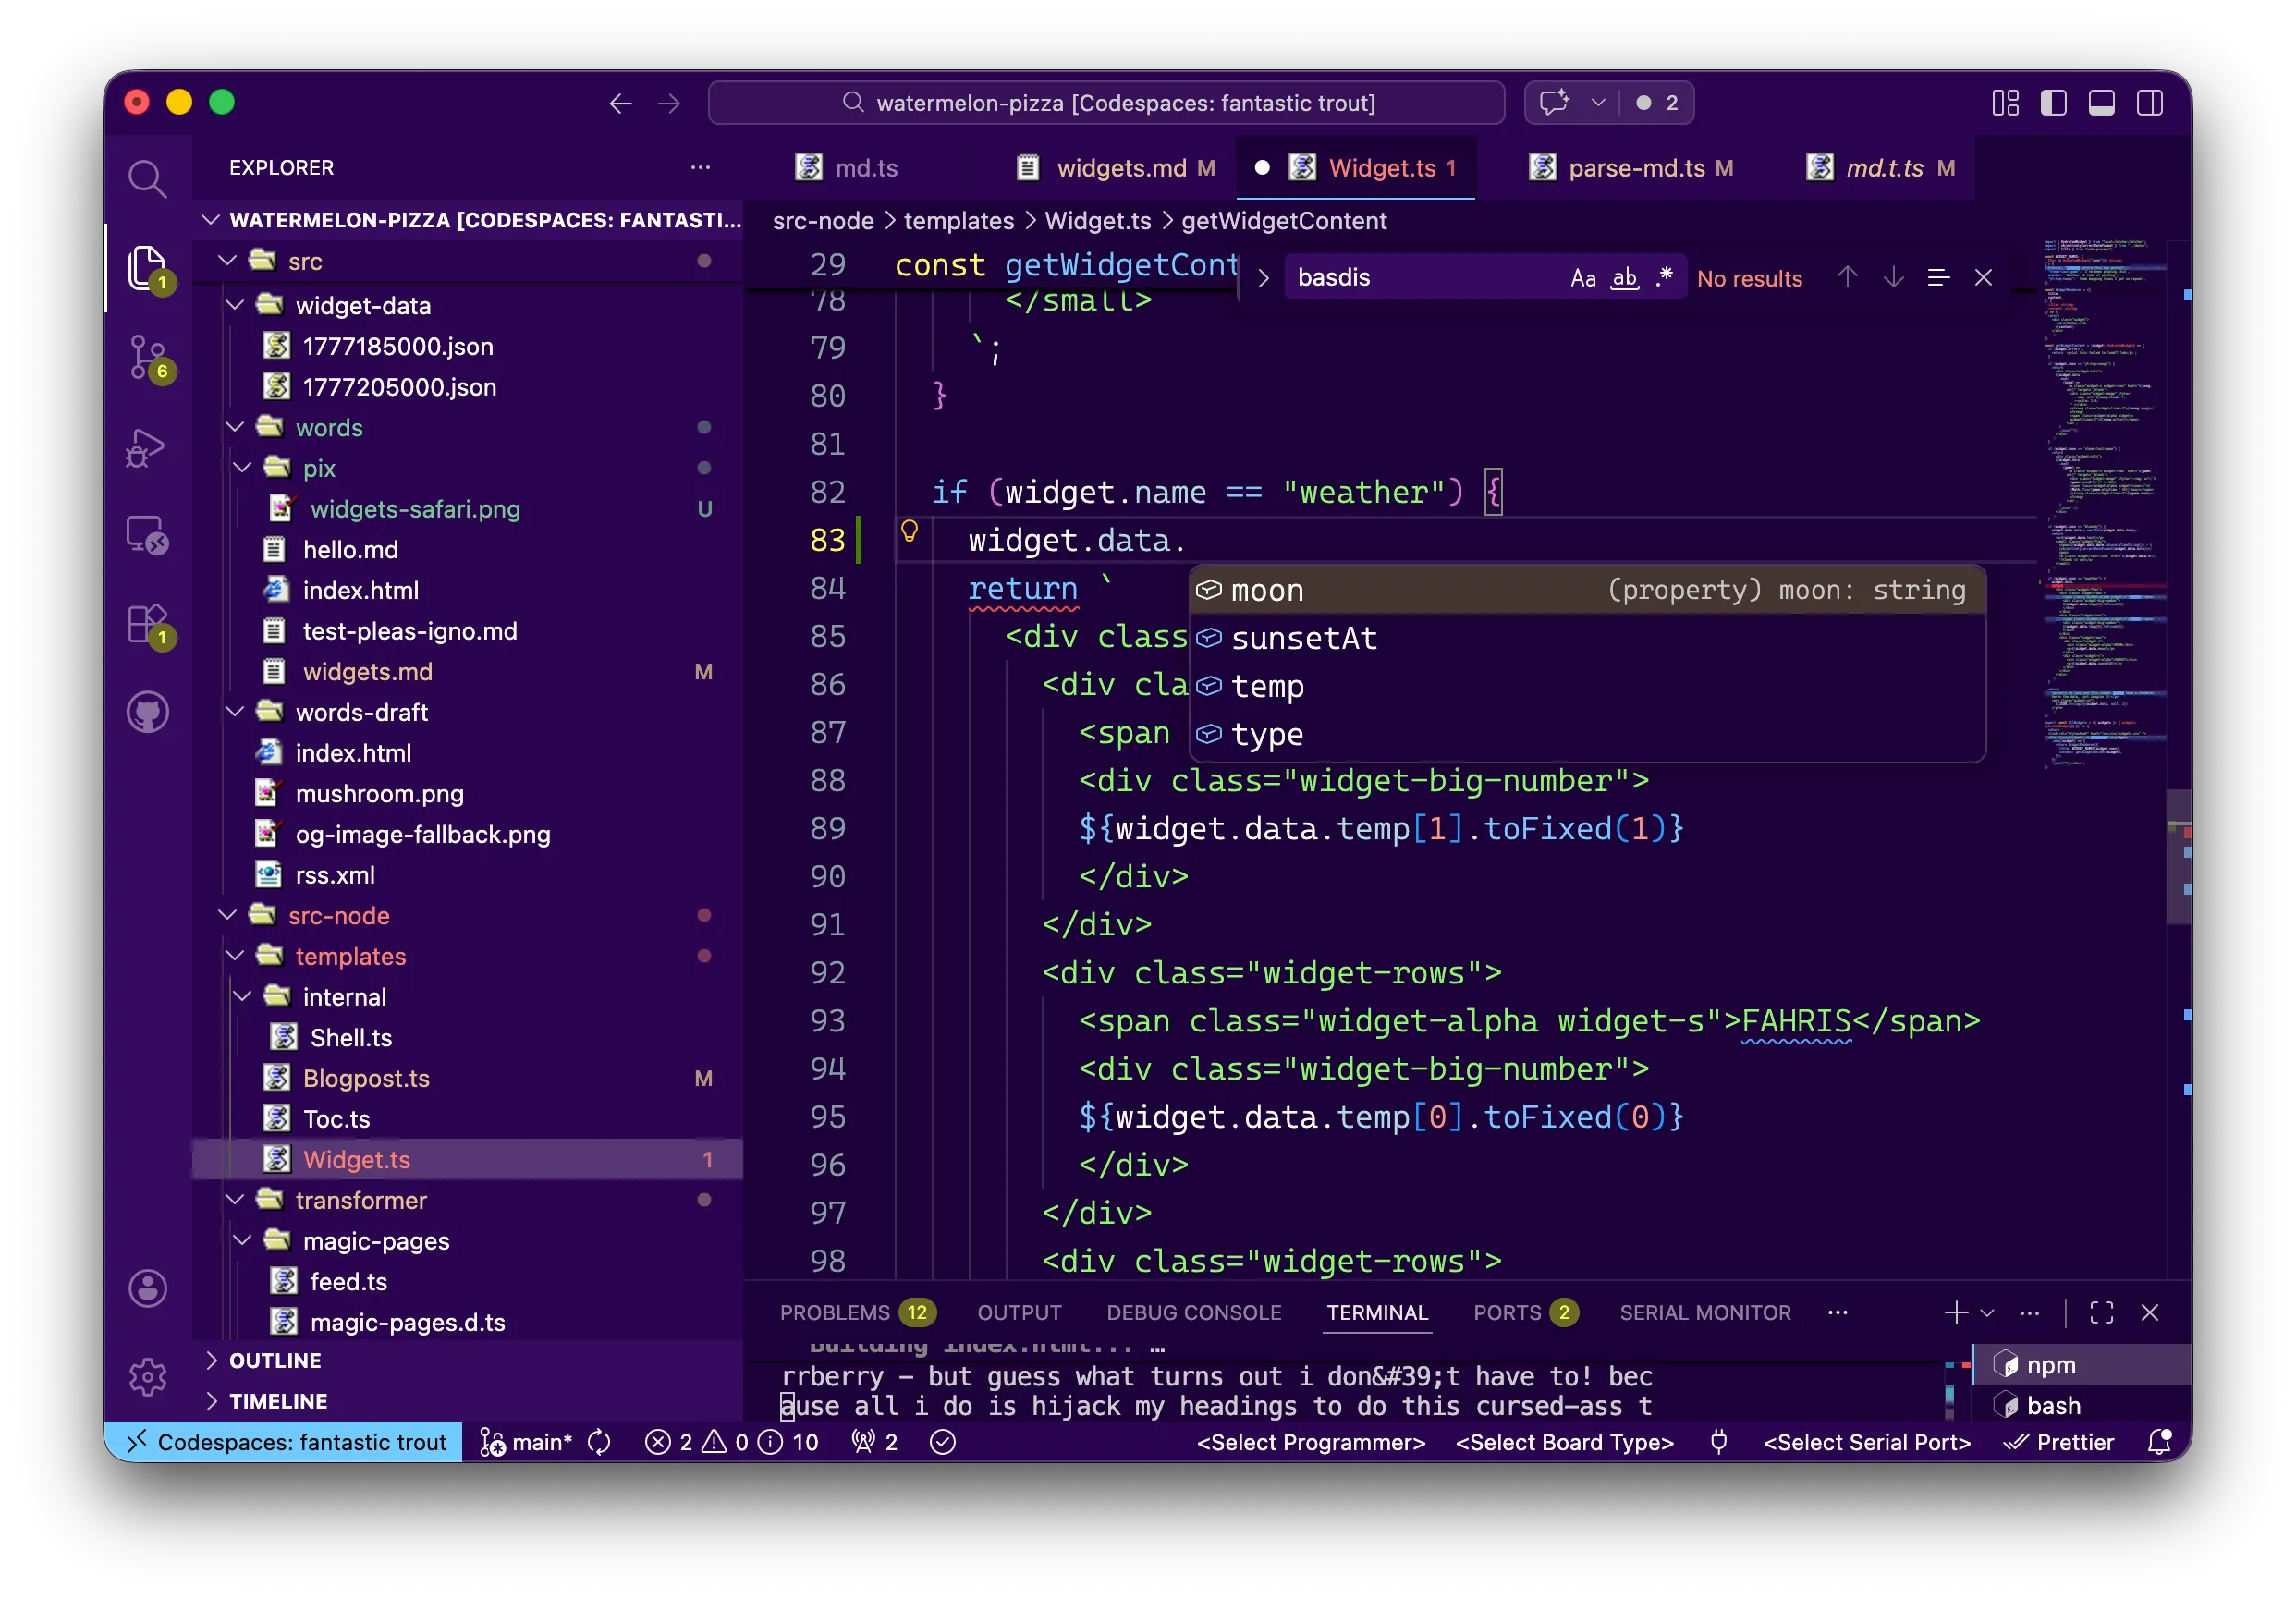Open Run and Debug view

pos(147,447)
